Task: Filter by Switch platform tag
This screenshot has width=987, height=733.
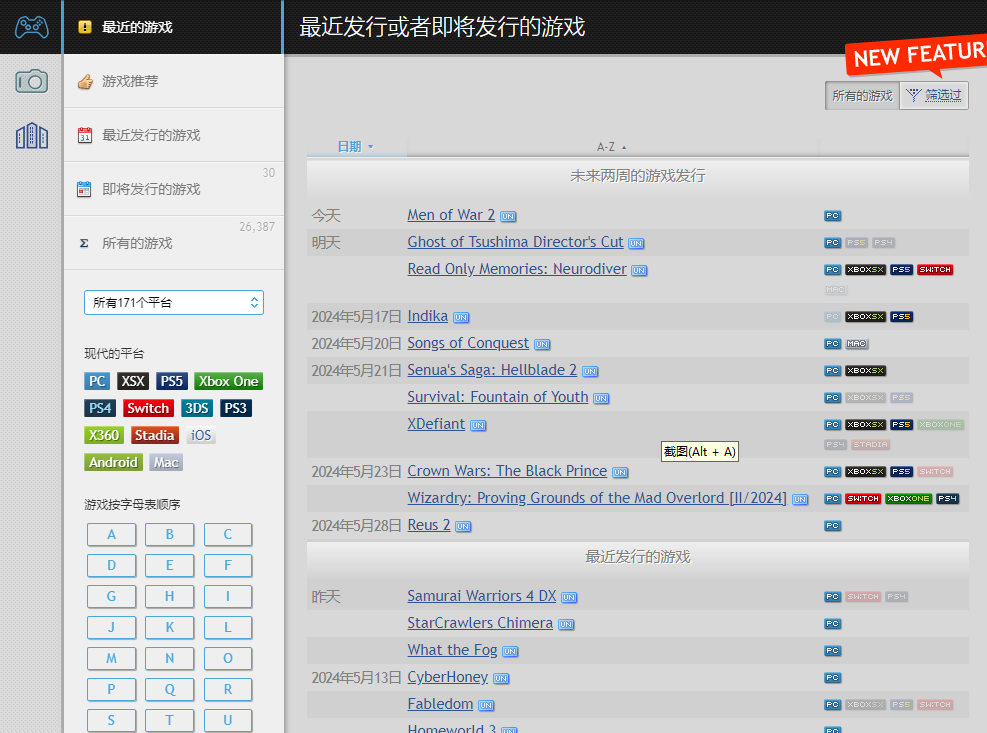Action: point(148,408)
